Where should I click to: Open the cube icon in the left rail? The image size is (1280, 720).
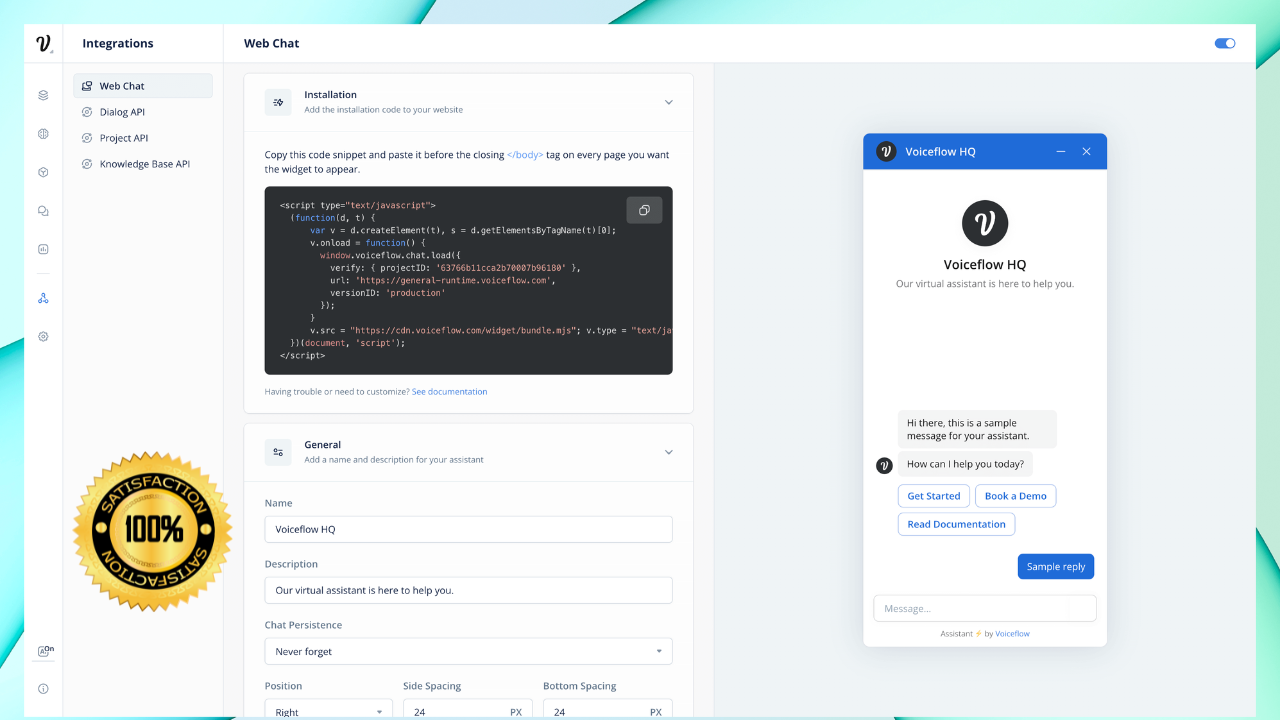(x=43, y=172)
